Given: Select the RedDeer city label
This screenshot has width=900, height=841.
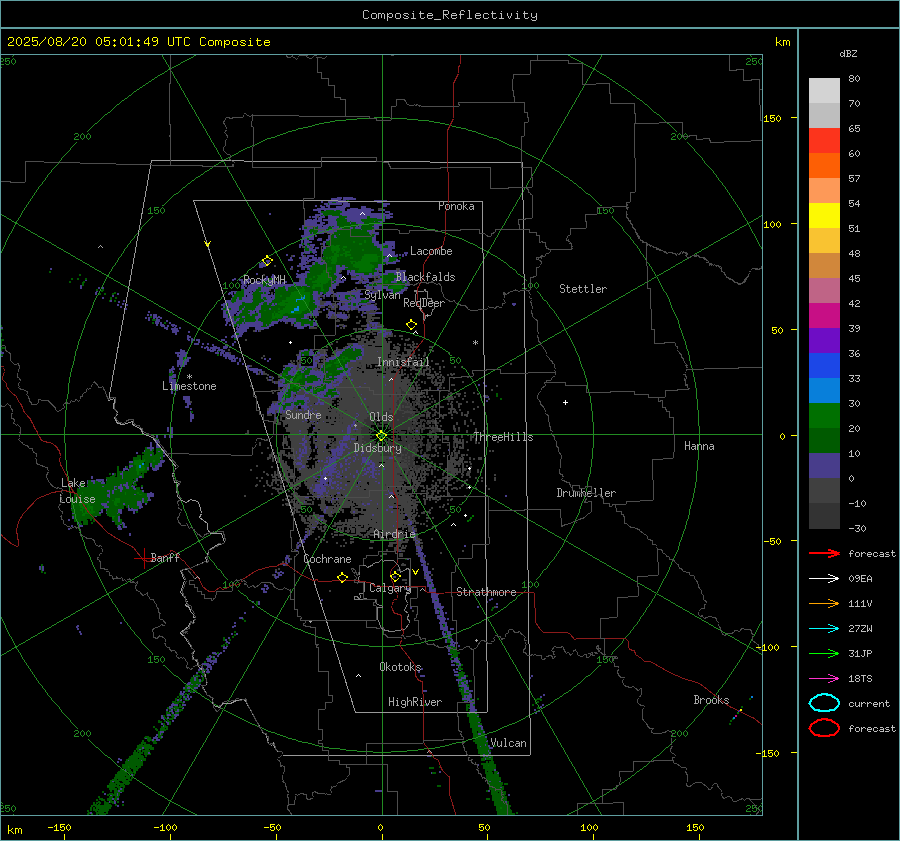Looking at the screenshot, I should [x=424, y=303].
